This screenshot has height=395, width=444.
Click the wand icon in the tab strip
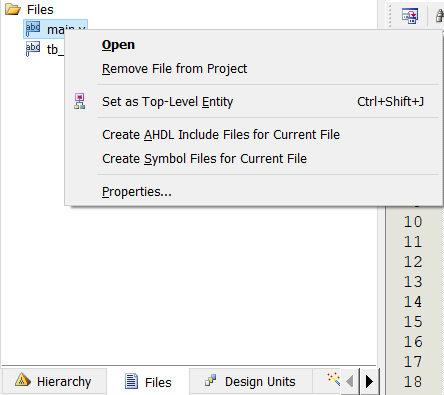(334, 379)
